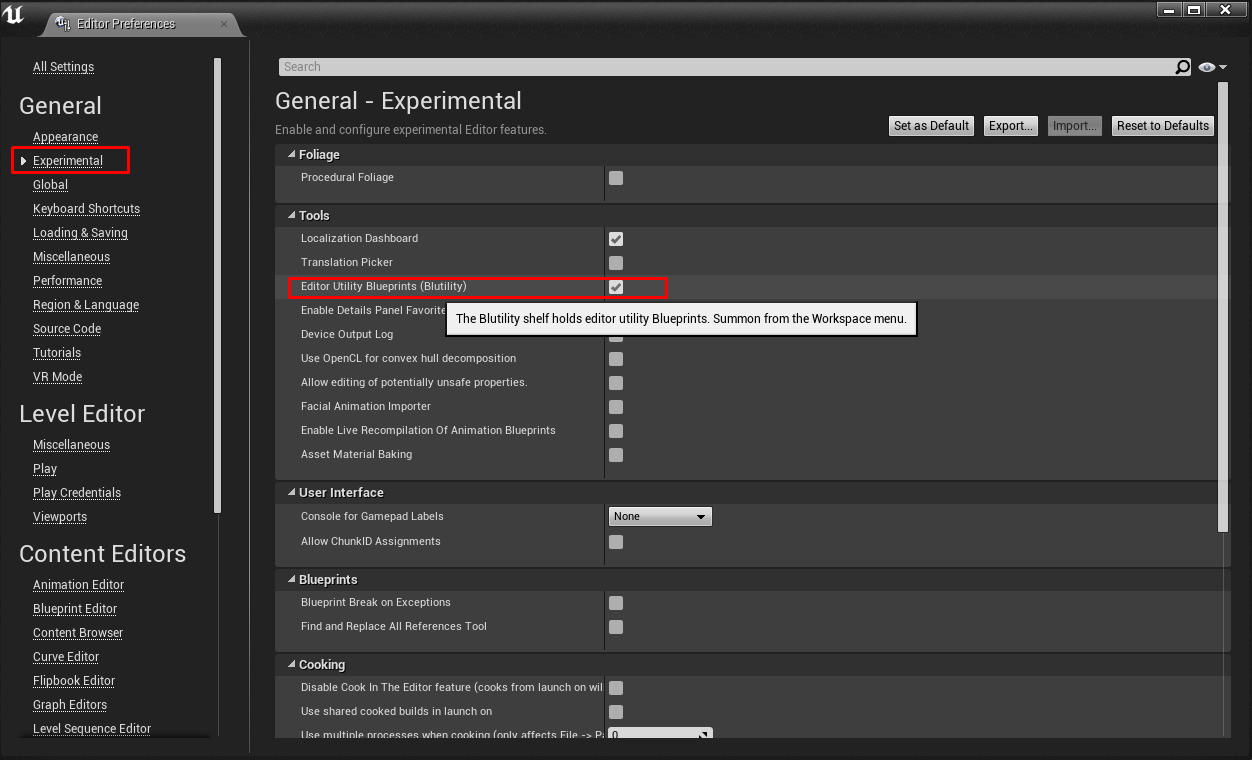Screen dimensions: 1252x760
Task: Open the view options eye icon
Action: point(1212,67)
